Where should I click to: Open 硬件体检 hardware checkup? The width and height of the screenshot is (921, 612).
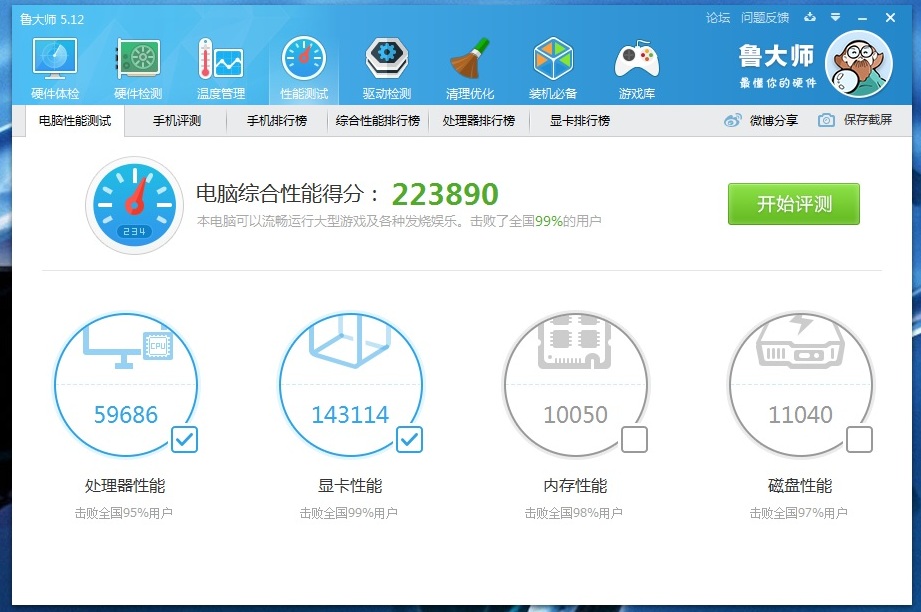click(x=55, y=68)
